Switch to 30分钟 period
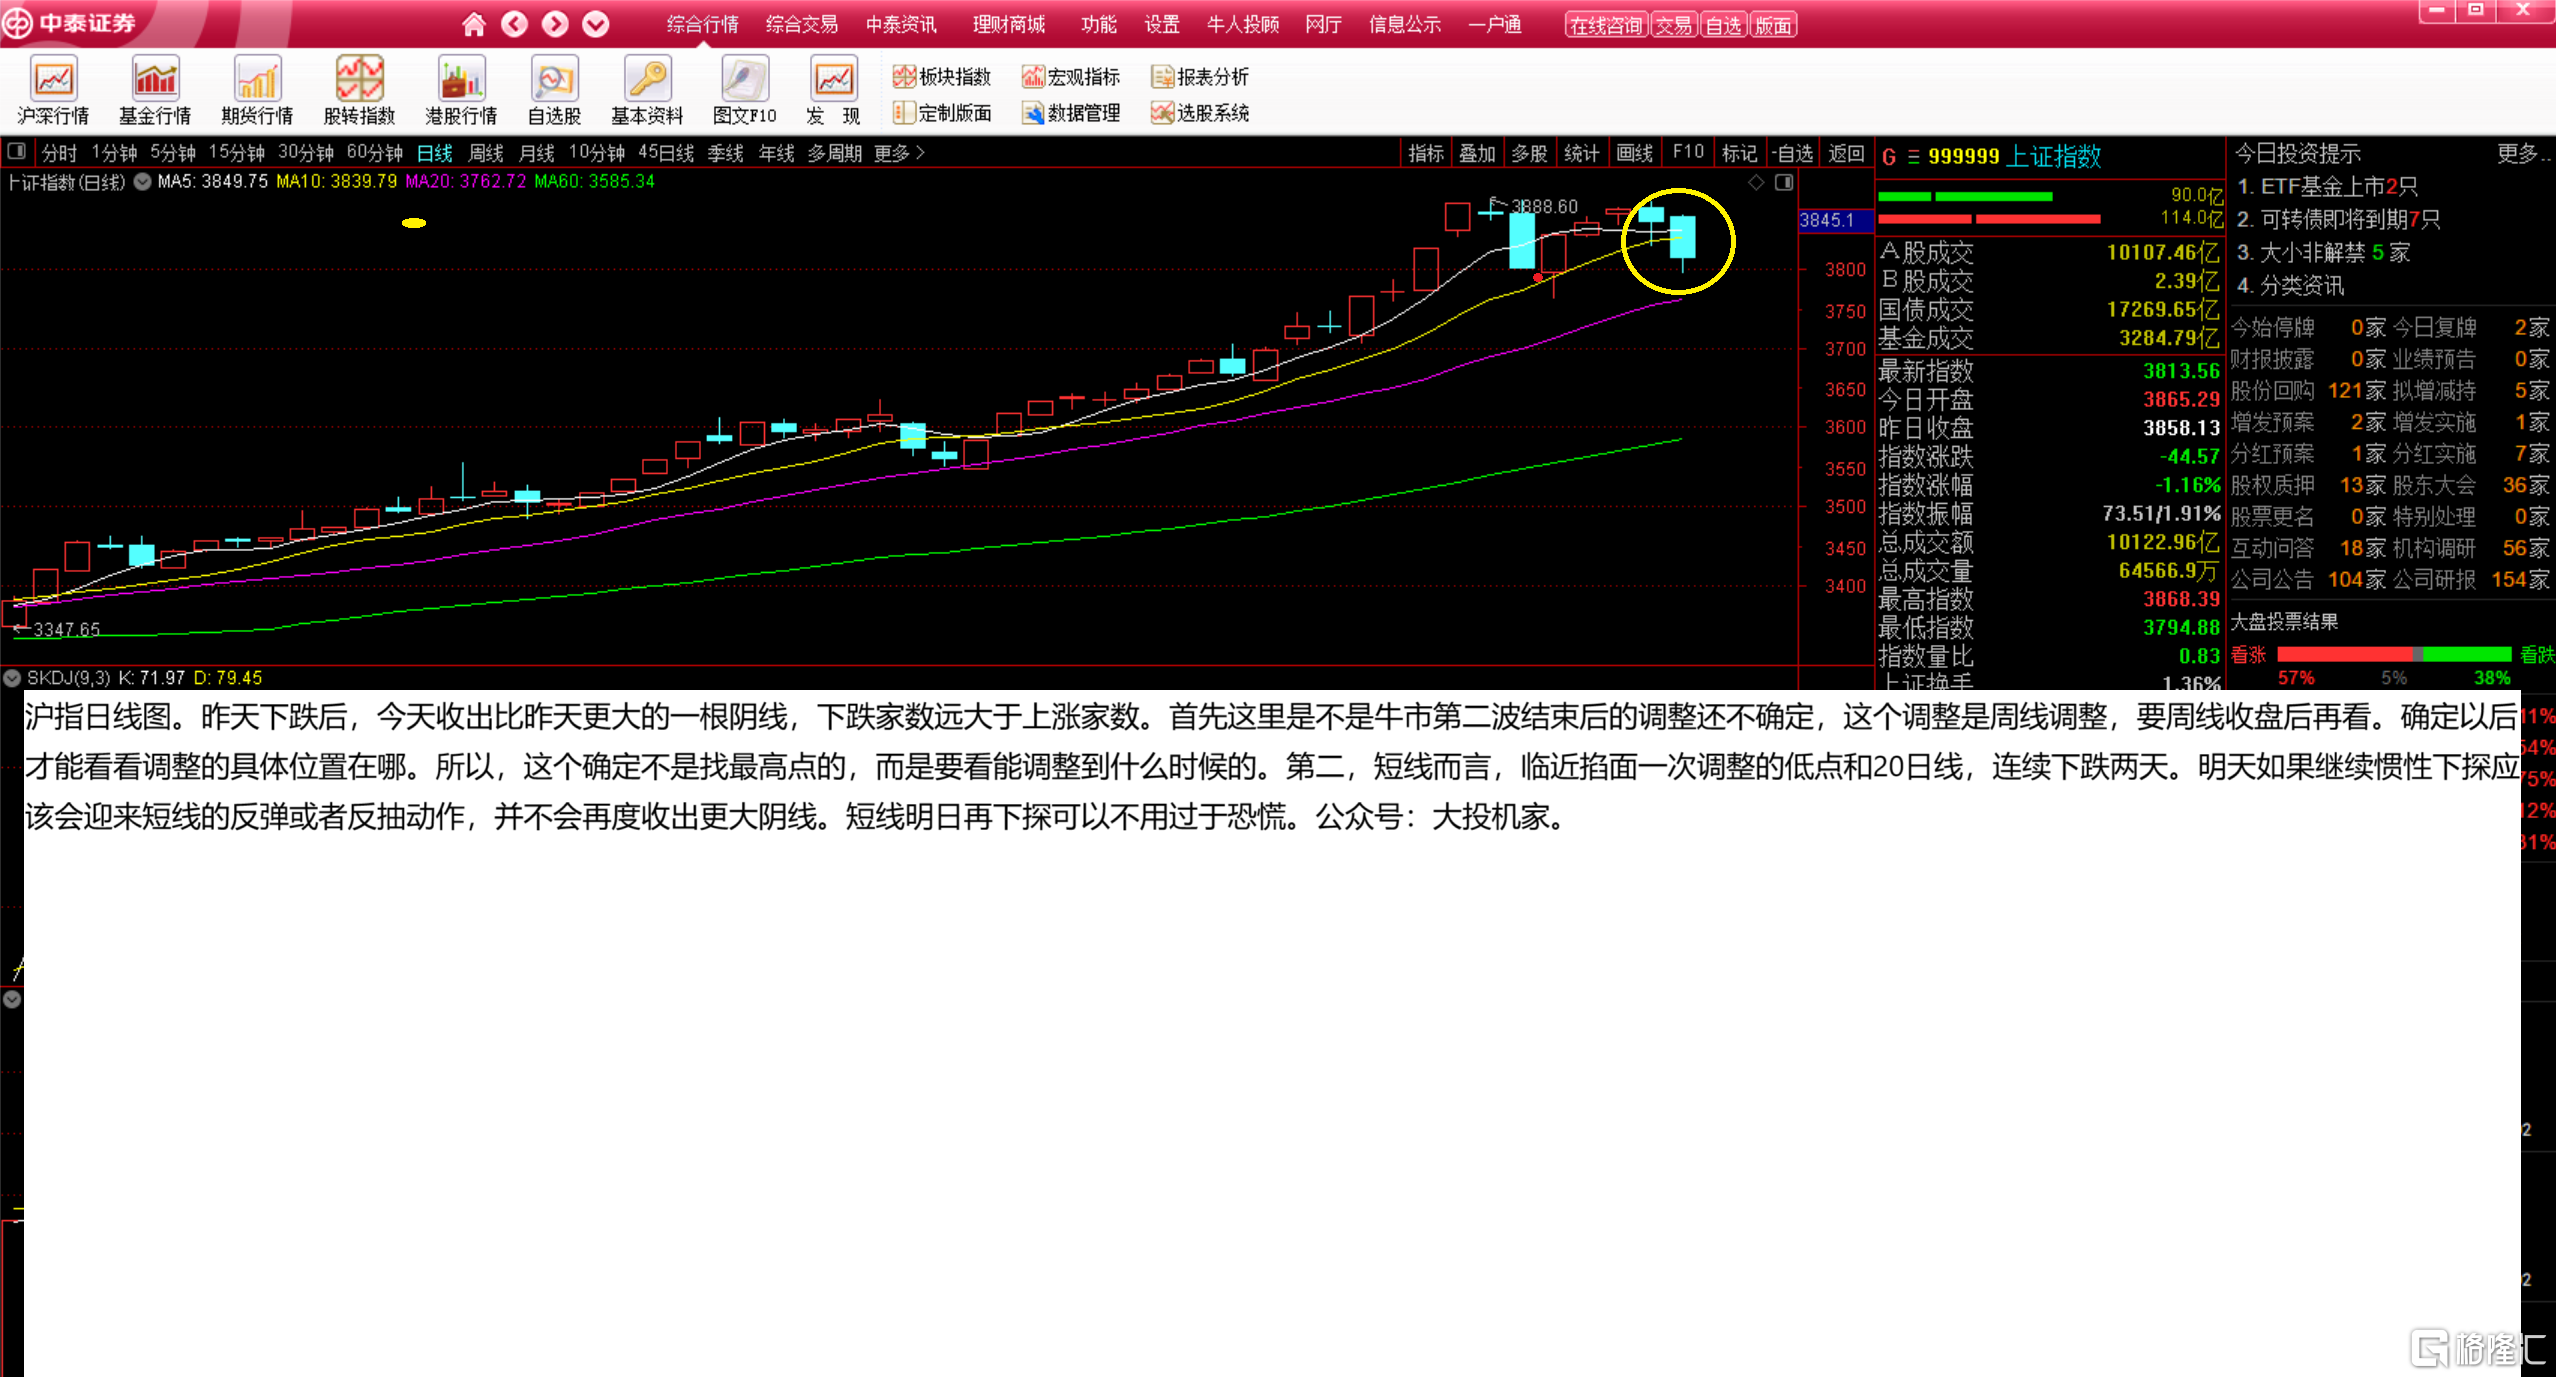The height and width of the screenshot is (1377, 2556). tap(306, 153)
